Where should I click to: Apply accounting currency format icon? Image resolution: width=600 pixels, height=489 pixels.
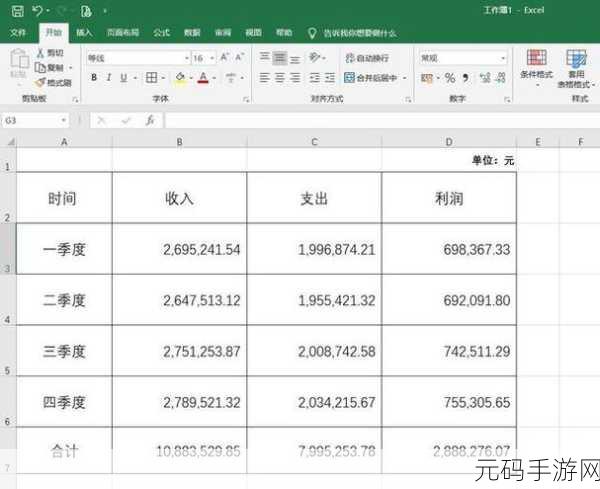coord(427,78)
